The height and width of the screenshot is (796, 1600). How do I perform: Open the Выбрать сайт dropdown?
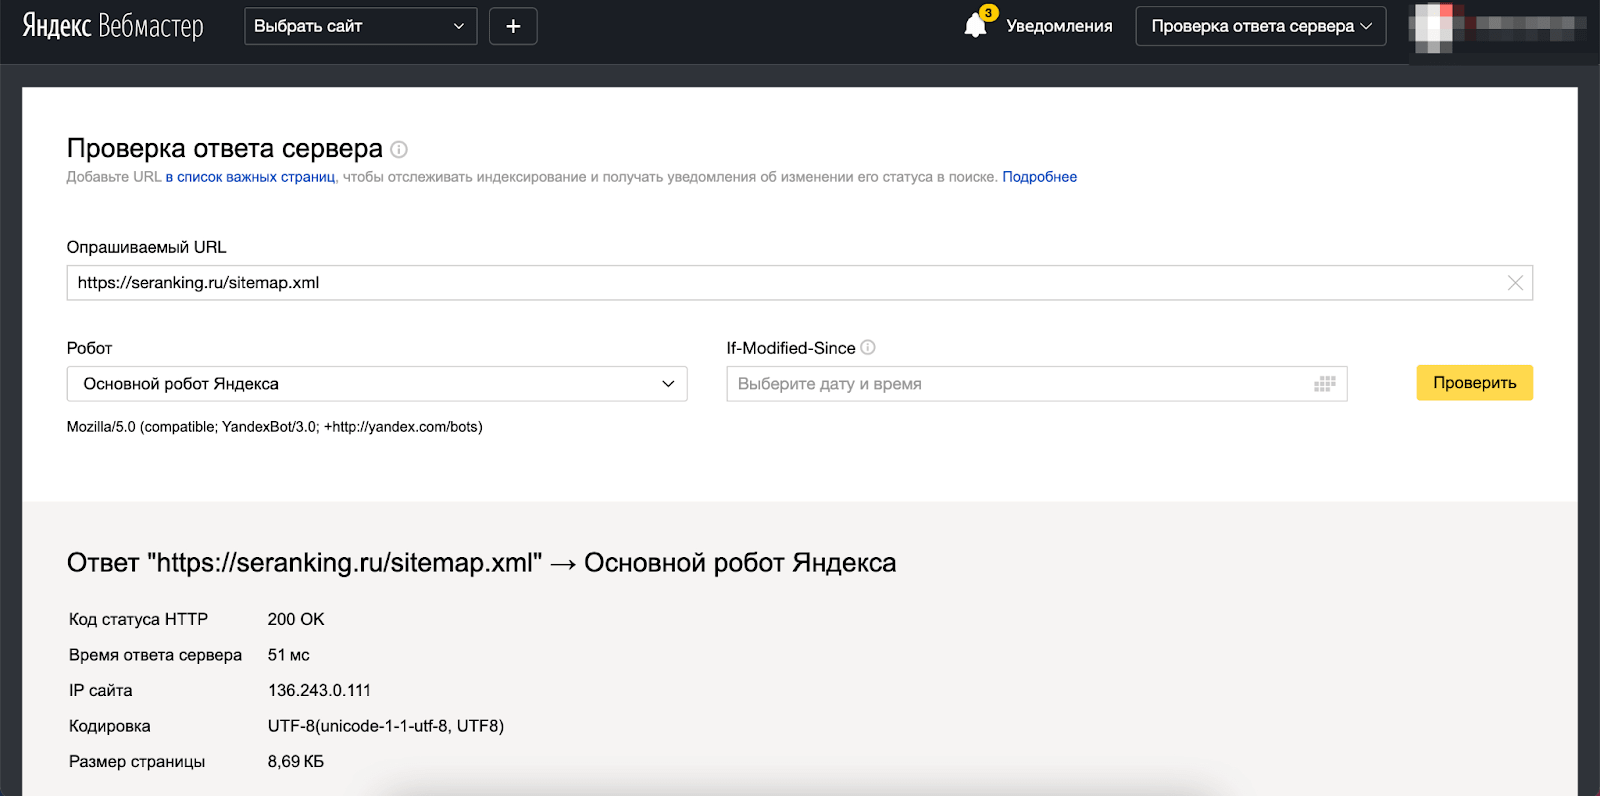[360, 26]
